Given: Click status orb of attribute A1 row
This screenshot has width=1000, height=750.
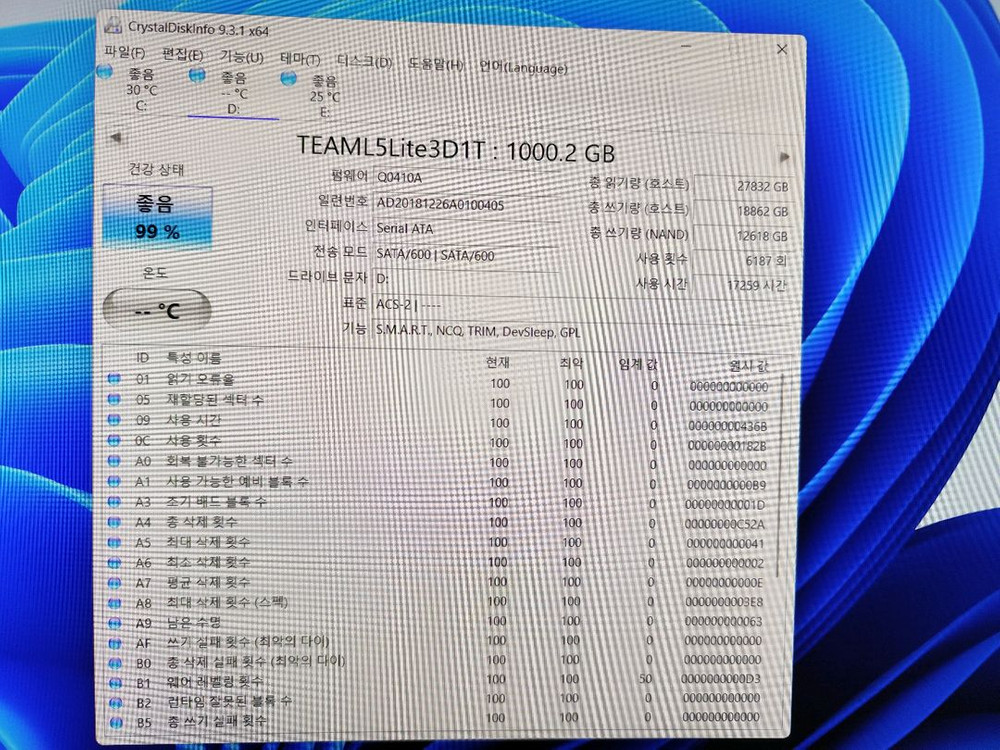Looking at the screenshot, I should (x=114, y=481).
